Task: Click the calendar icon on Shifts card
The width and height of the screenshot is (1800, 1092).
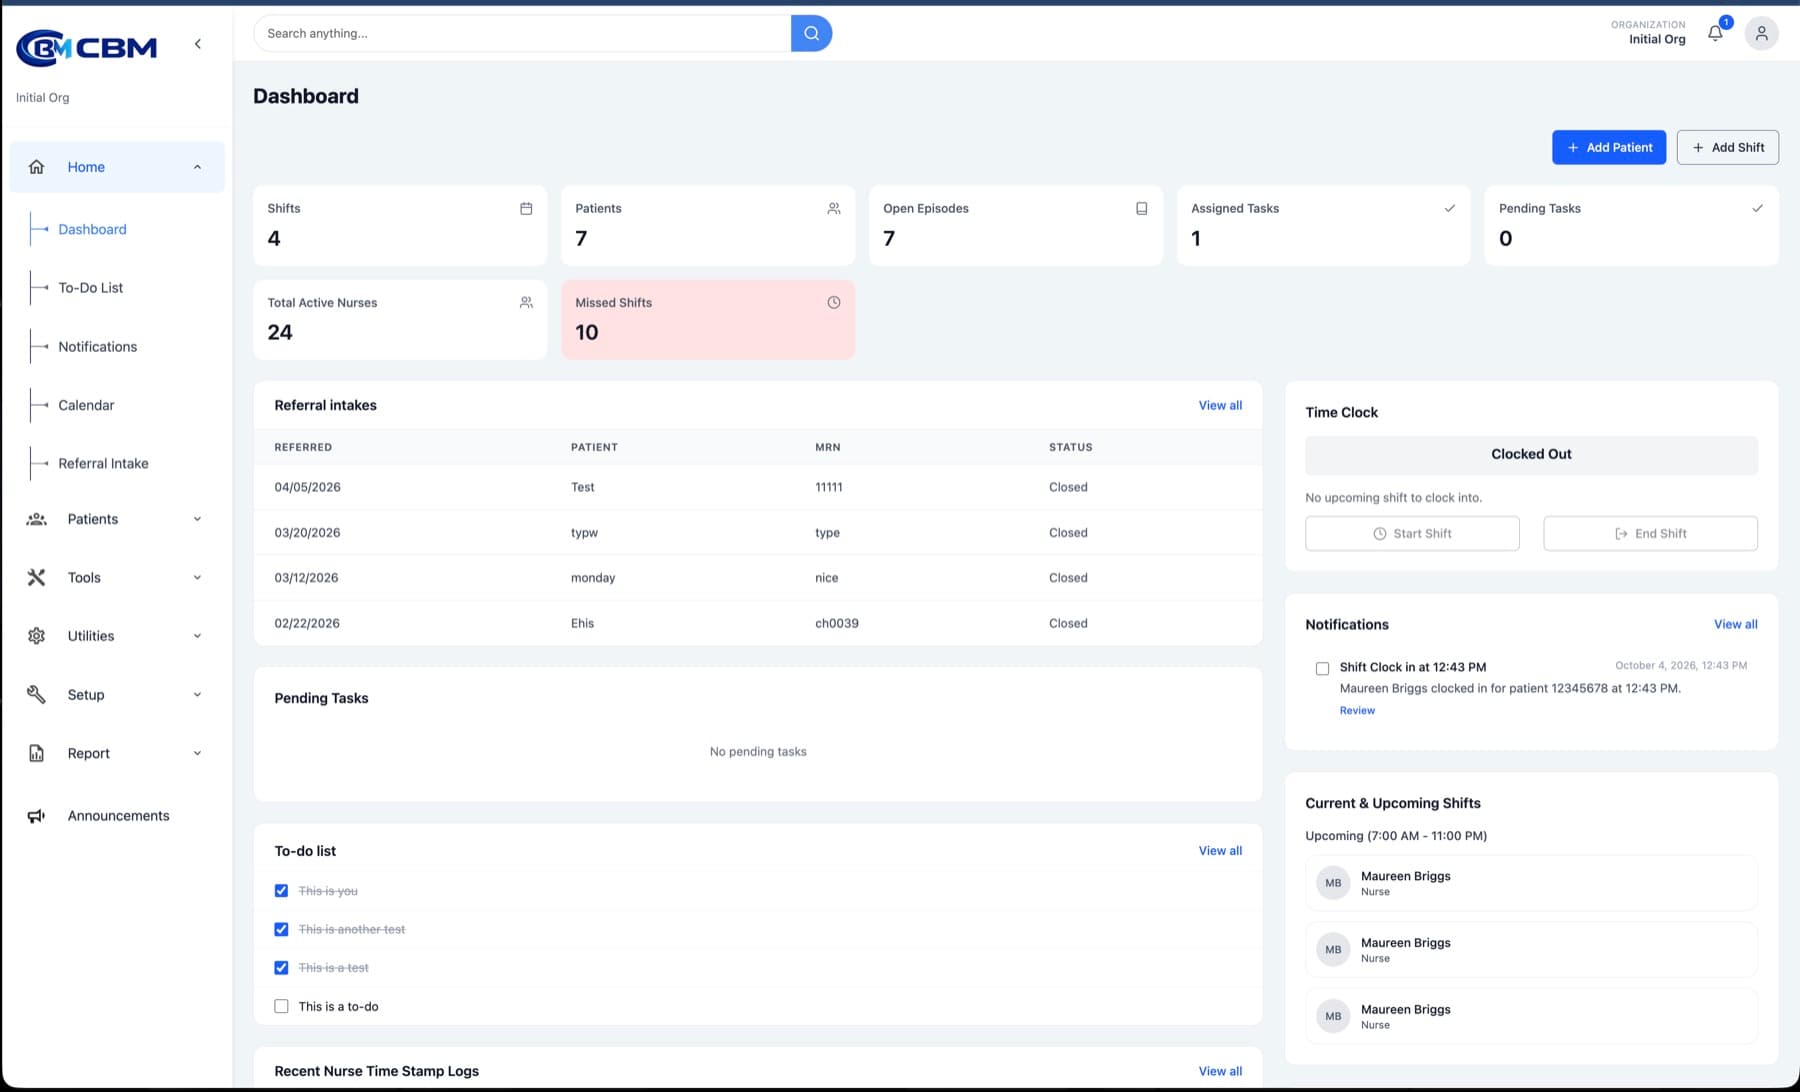Action: click(x=526, y=208)
